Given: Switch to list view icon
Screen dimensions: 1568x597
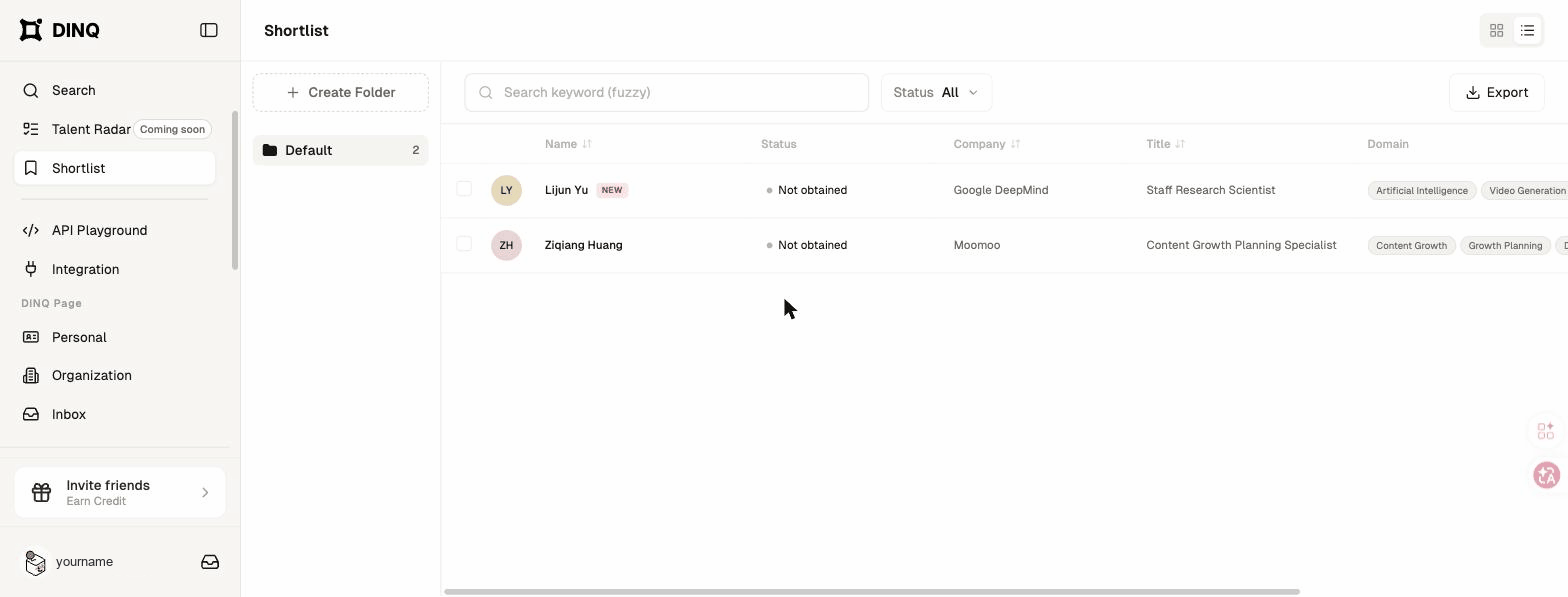Looking at the screenshot, I should (1528, 31).
